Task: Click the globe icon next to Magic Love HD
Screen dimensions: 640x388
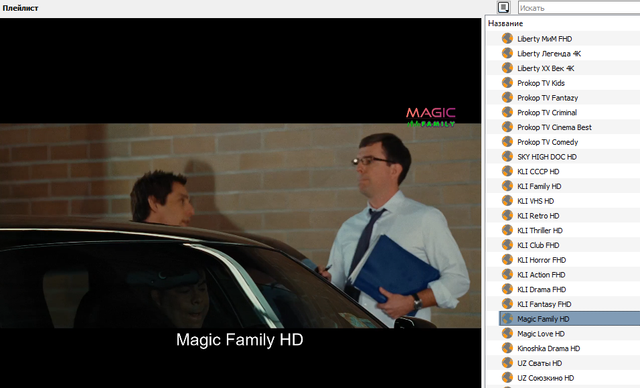Action: pos(507,333)
